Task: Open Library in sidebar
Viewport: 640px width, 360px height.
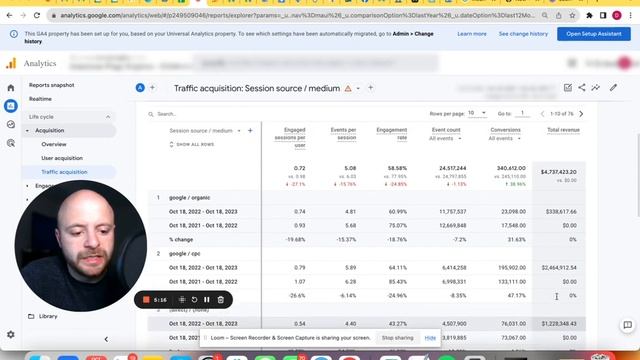Action: (43, 316)
